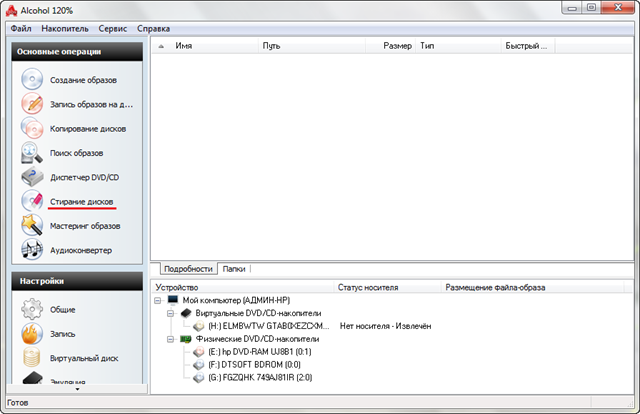Click the Быстрый column header

(528, 46)
